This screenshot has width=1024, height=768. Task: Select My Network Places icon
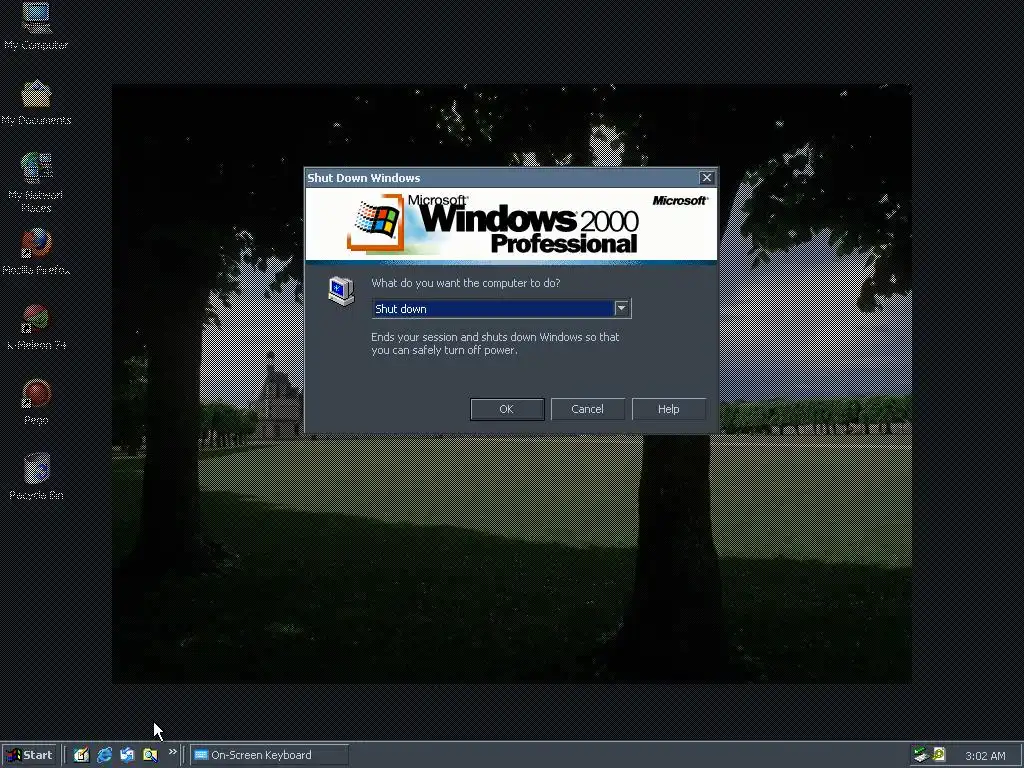pos(36,182)
